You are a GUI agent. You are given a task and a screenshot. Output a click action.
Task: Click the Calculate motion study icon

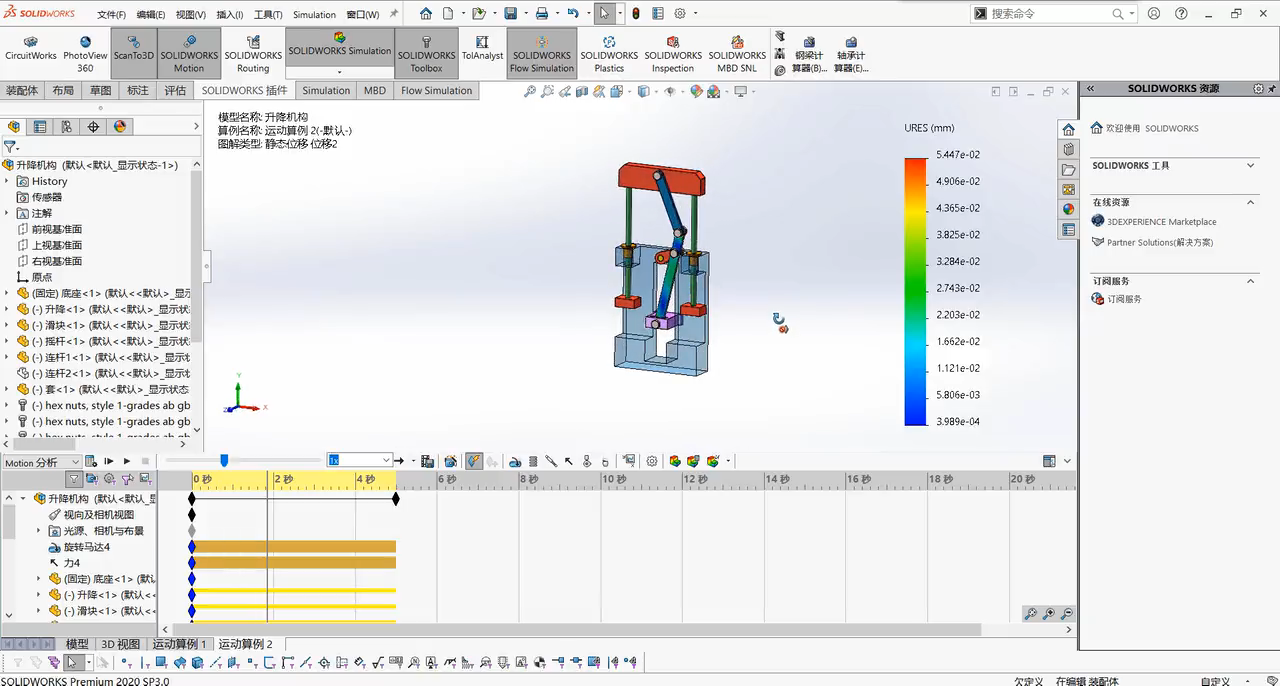pyautogui.click(x=91, y=461)
